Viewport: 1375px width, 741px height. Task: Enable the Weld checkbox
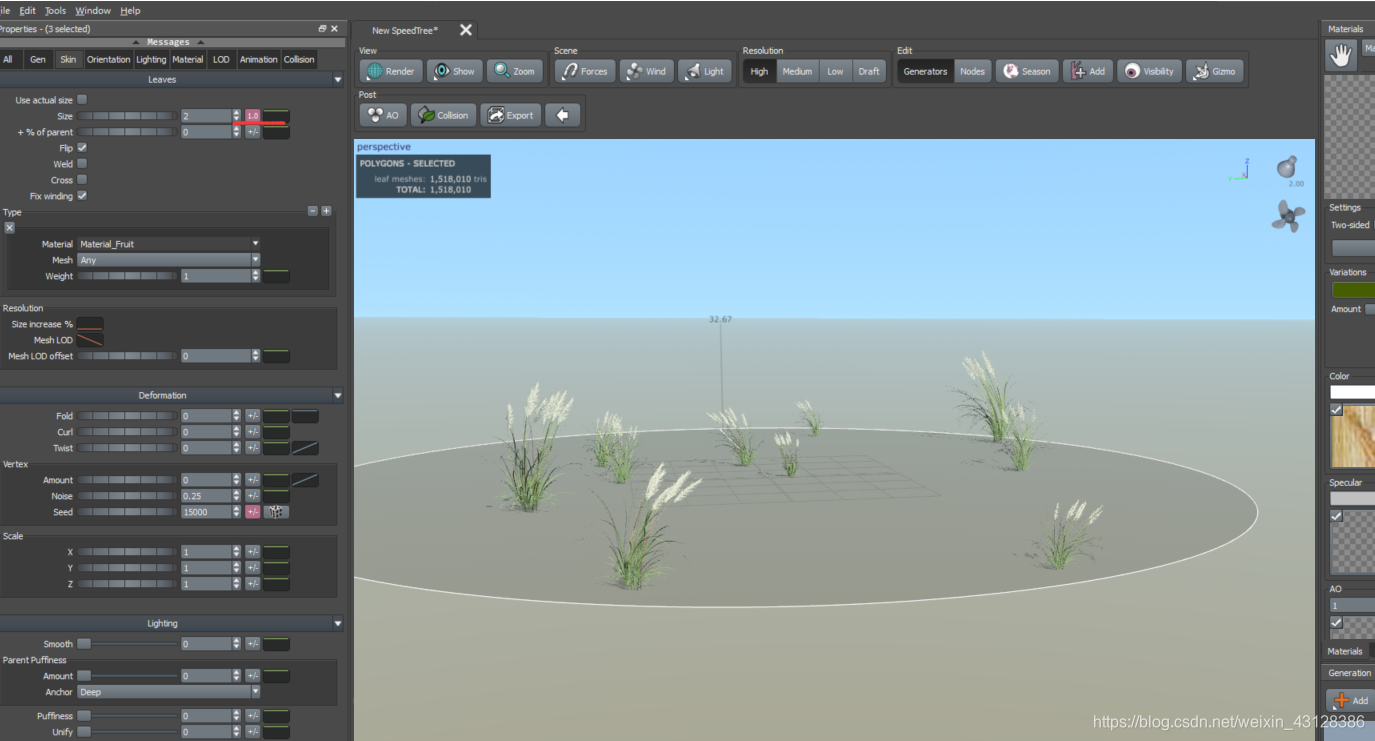(82, 164)
